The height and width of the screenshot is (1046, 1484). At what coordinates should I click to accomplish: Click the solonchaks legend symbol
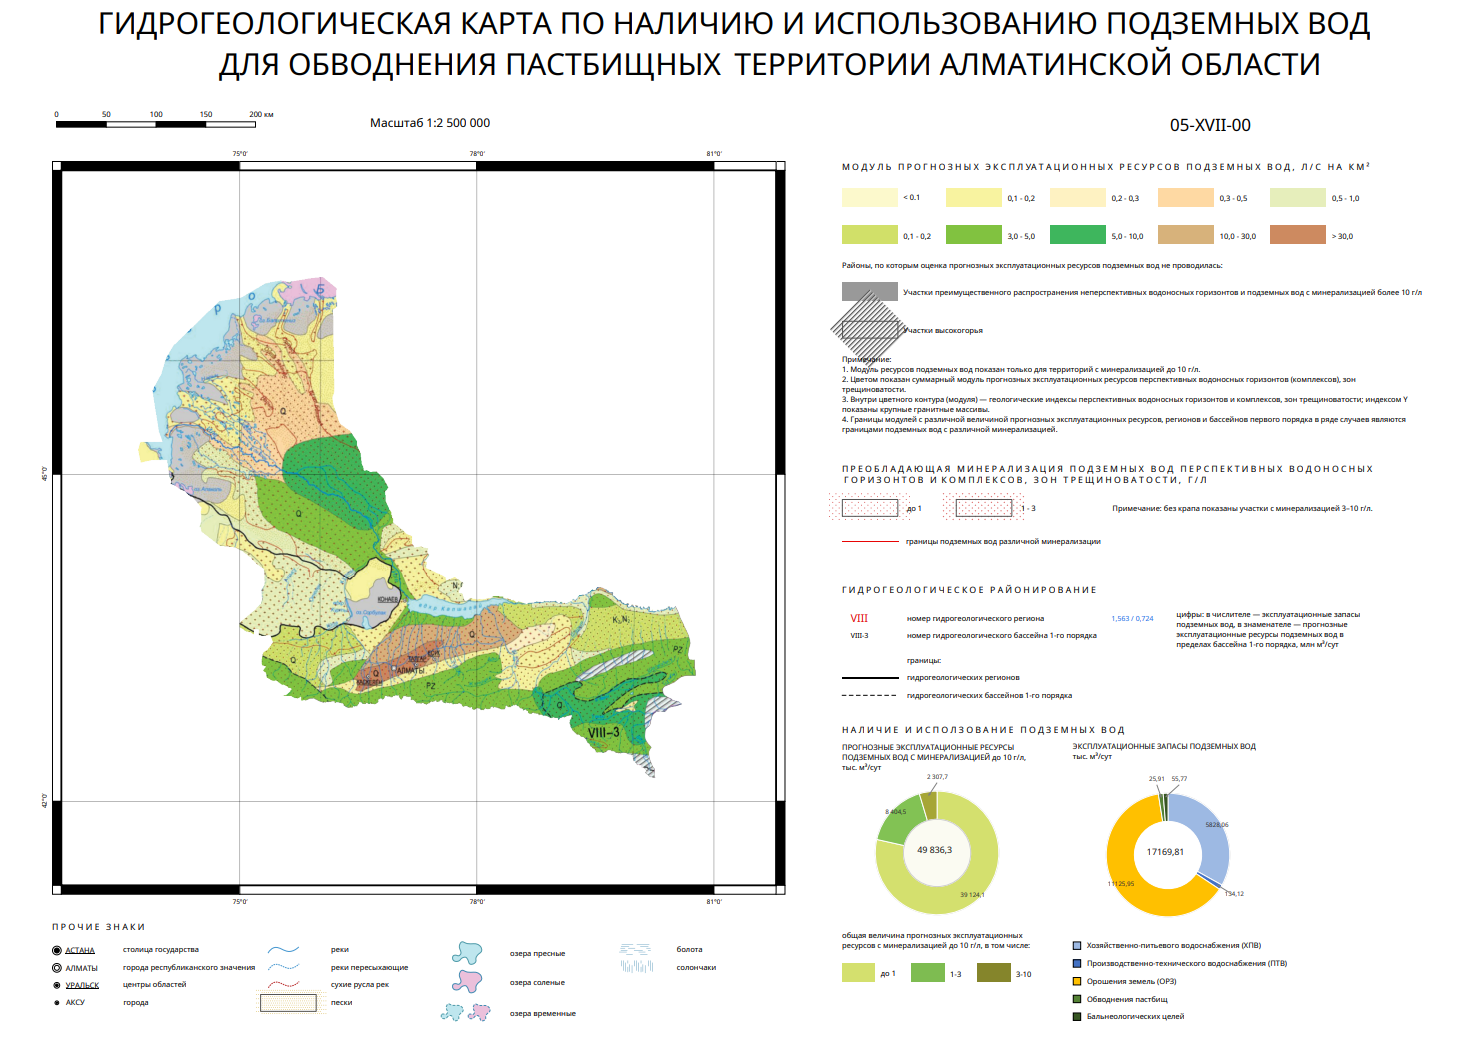coord(636,967)
